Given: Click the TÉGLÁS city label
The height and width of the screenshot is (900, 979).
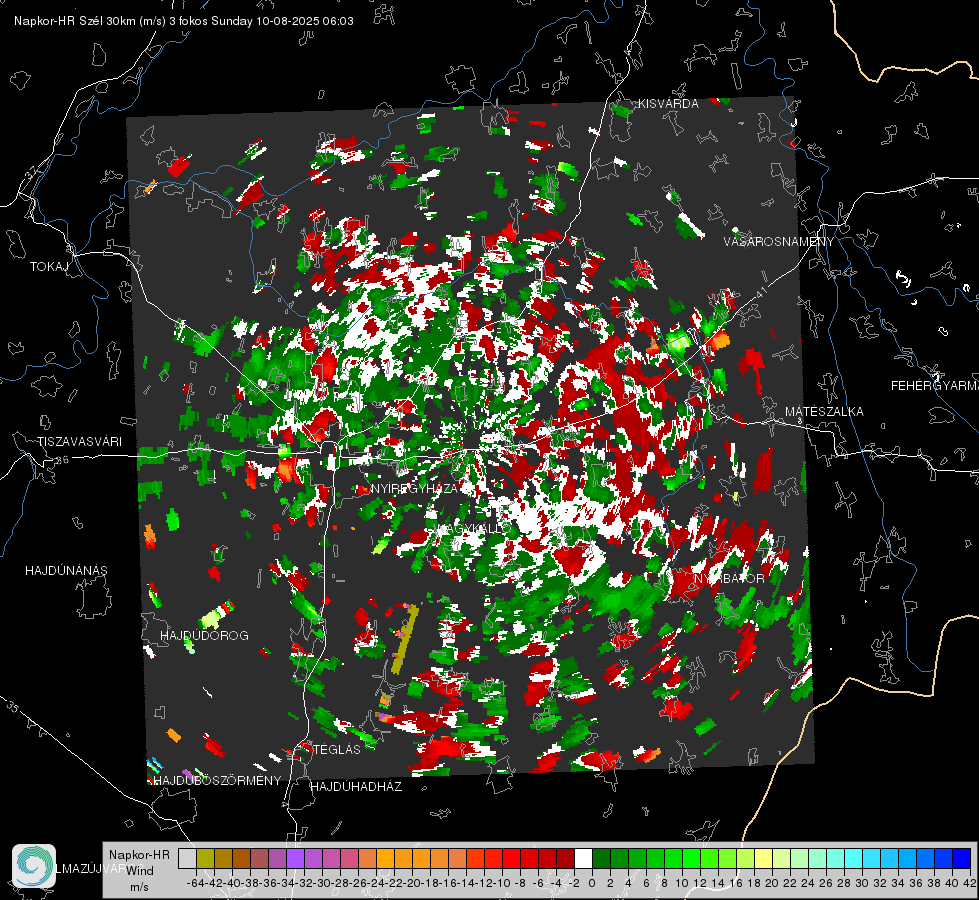Looking at the screenshot, I should coord(337,749).
